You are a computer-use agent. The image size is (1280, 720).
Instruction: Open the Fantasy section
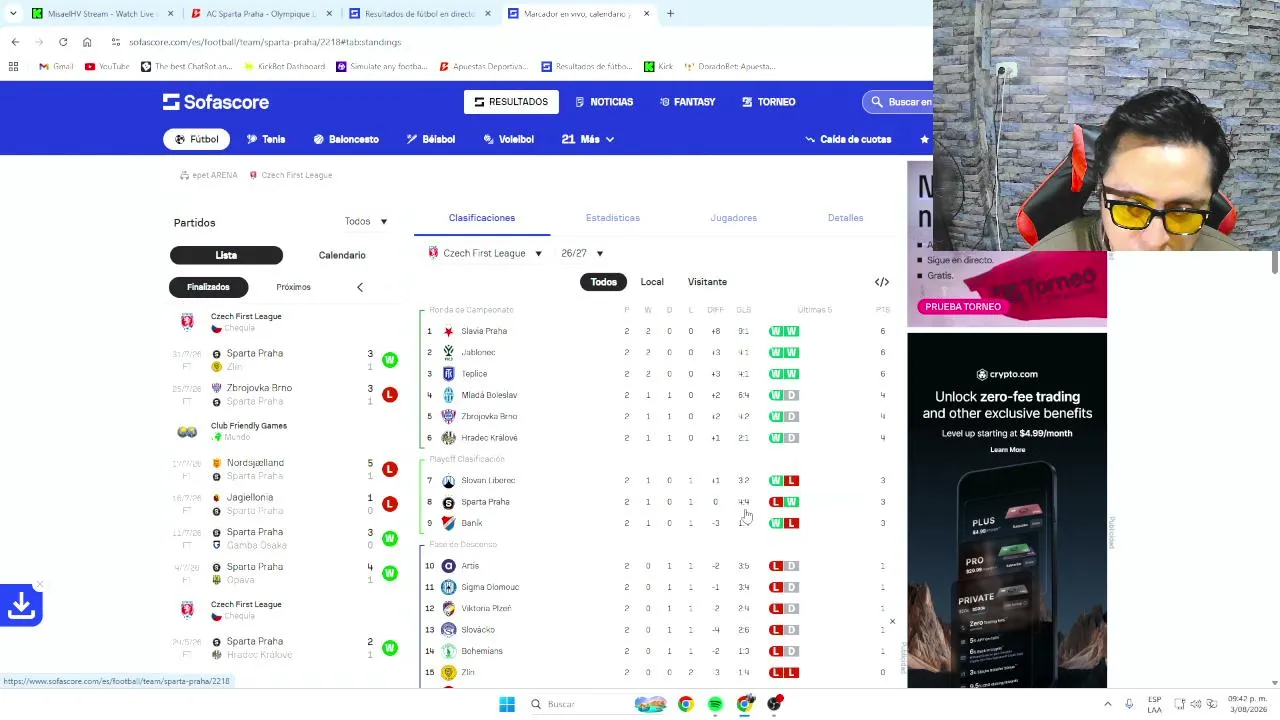point(687,102)
